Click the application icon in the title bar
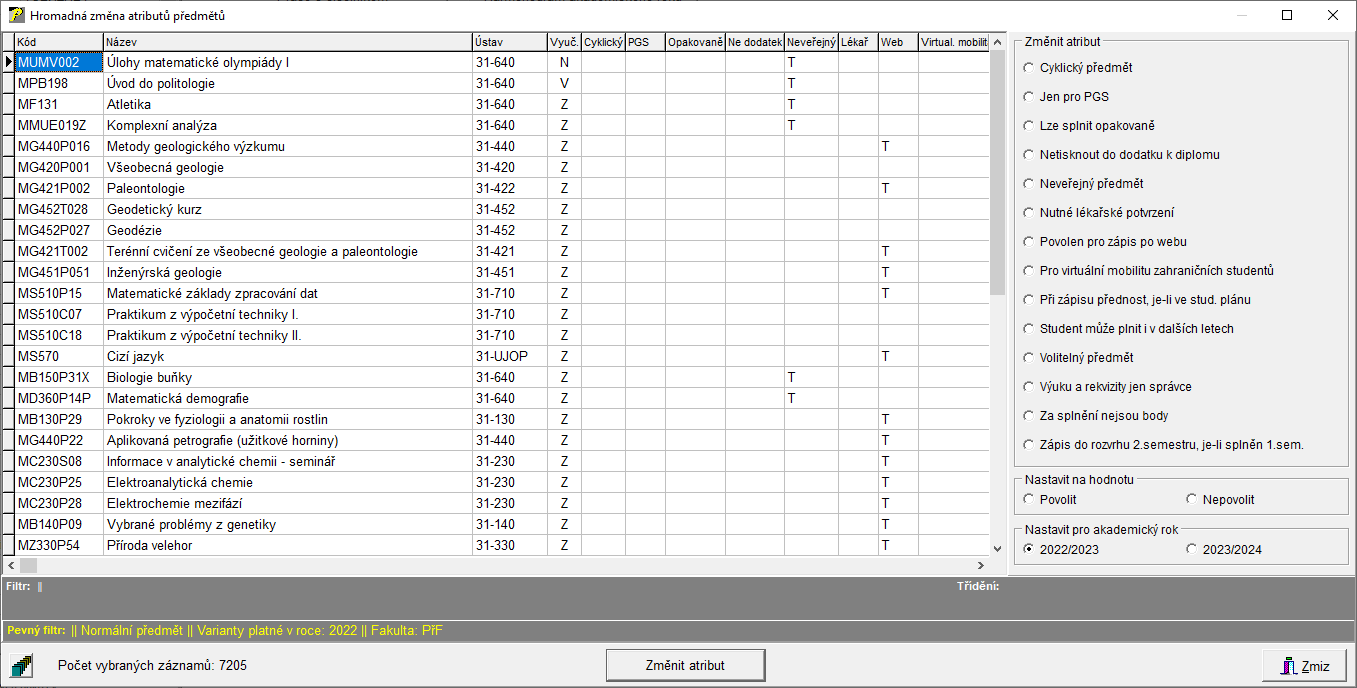 tap(16, 15)
